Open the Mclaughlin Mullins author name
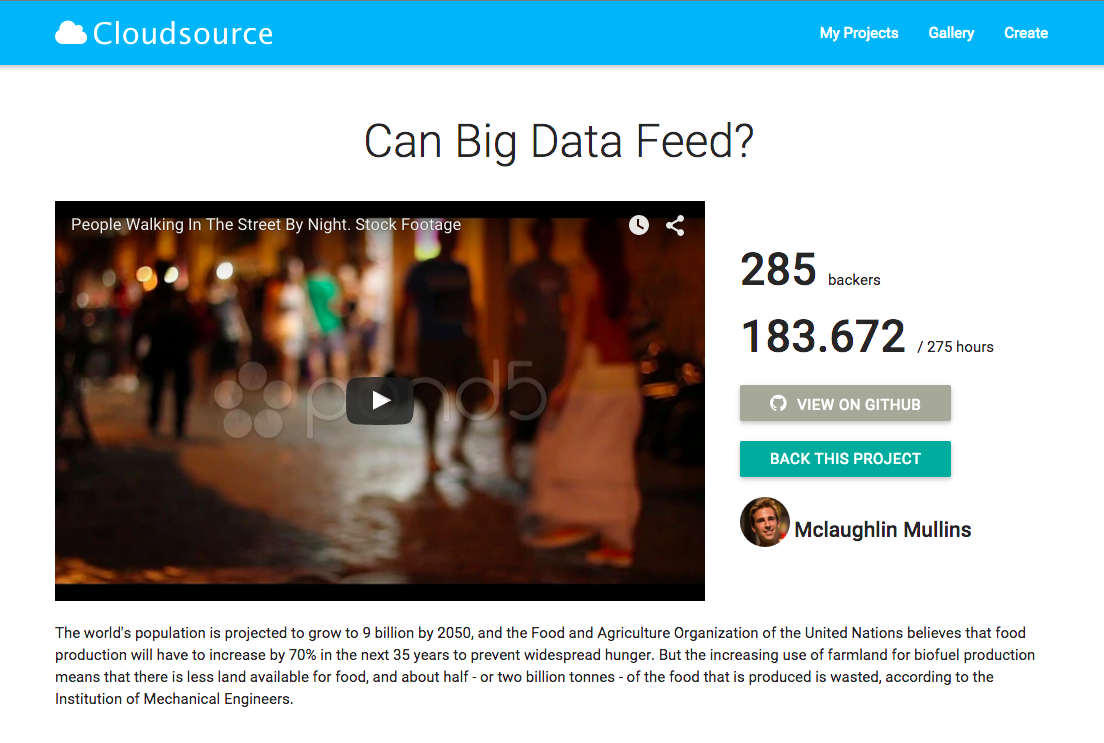 point(882,530)
